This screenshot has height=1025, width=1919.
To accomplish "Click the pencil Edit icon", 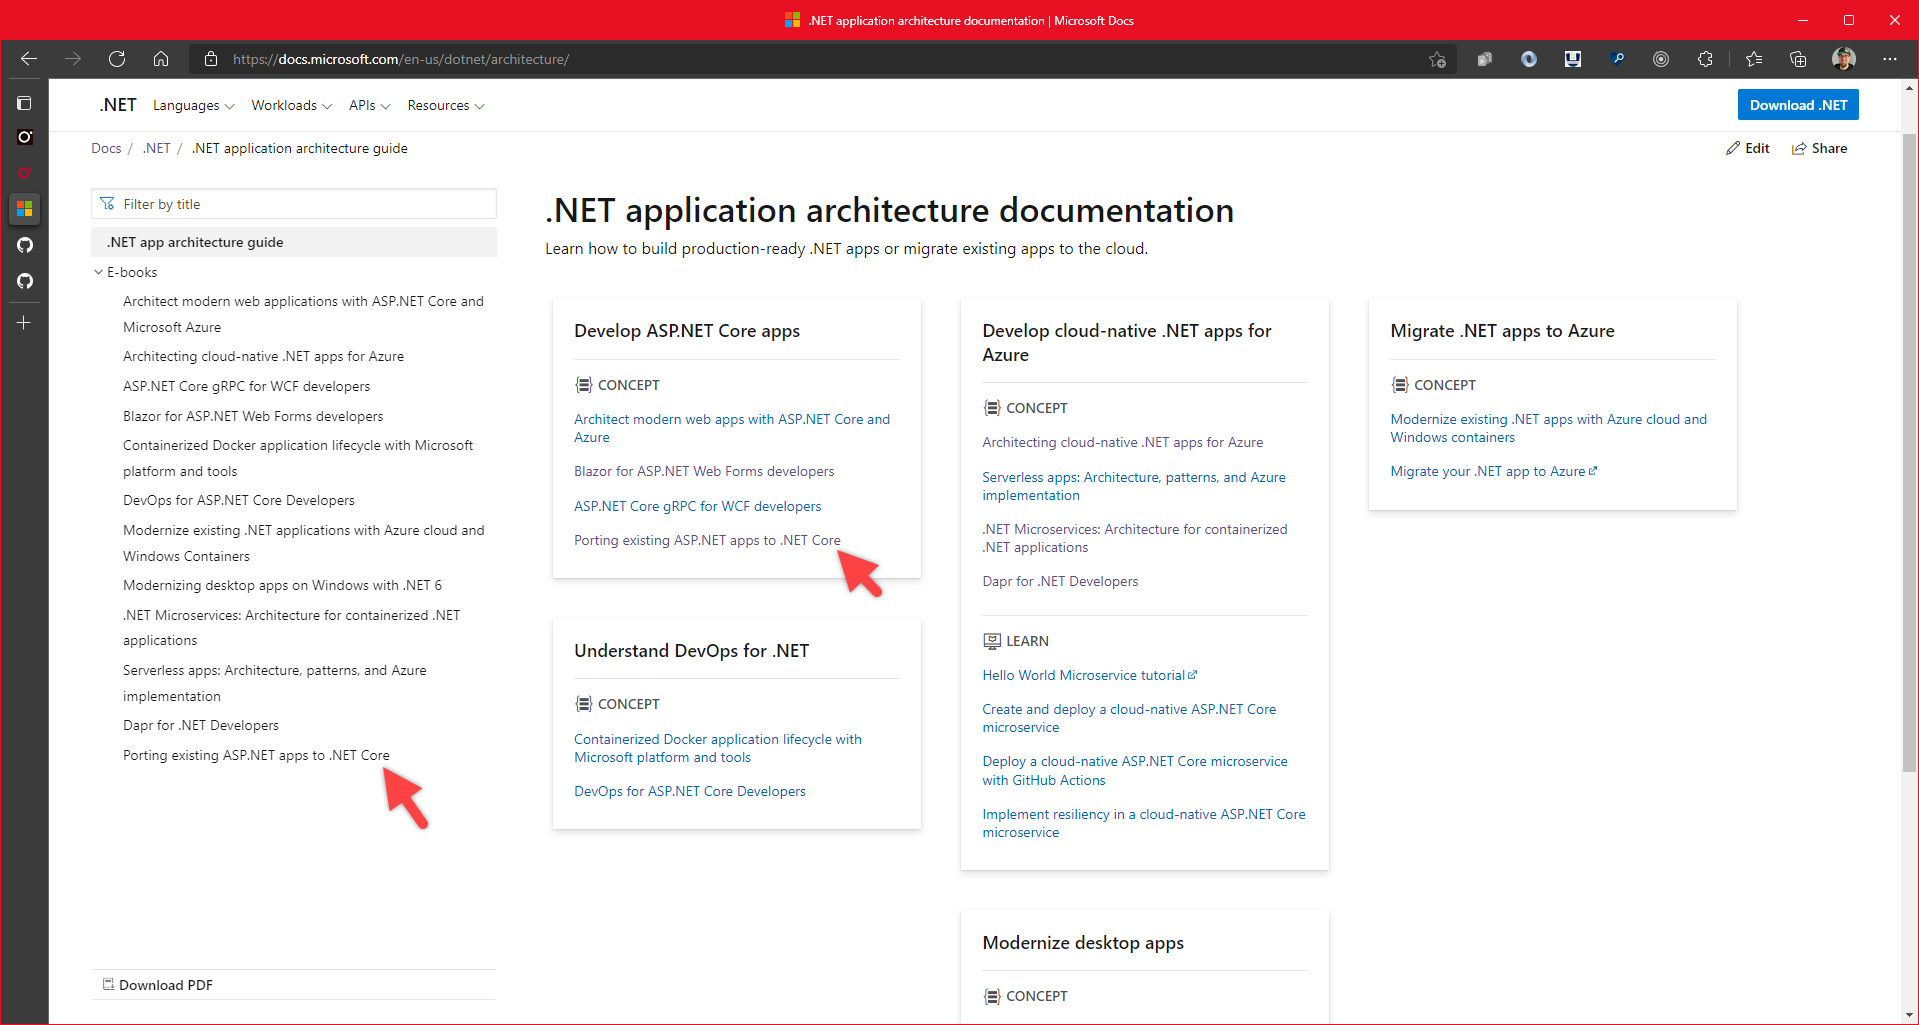I will pos(1733,148).
